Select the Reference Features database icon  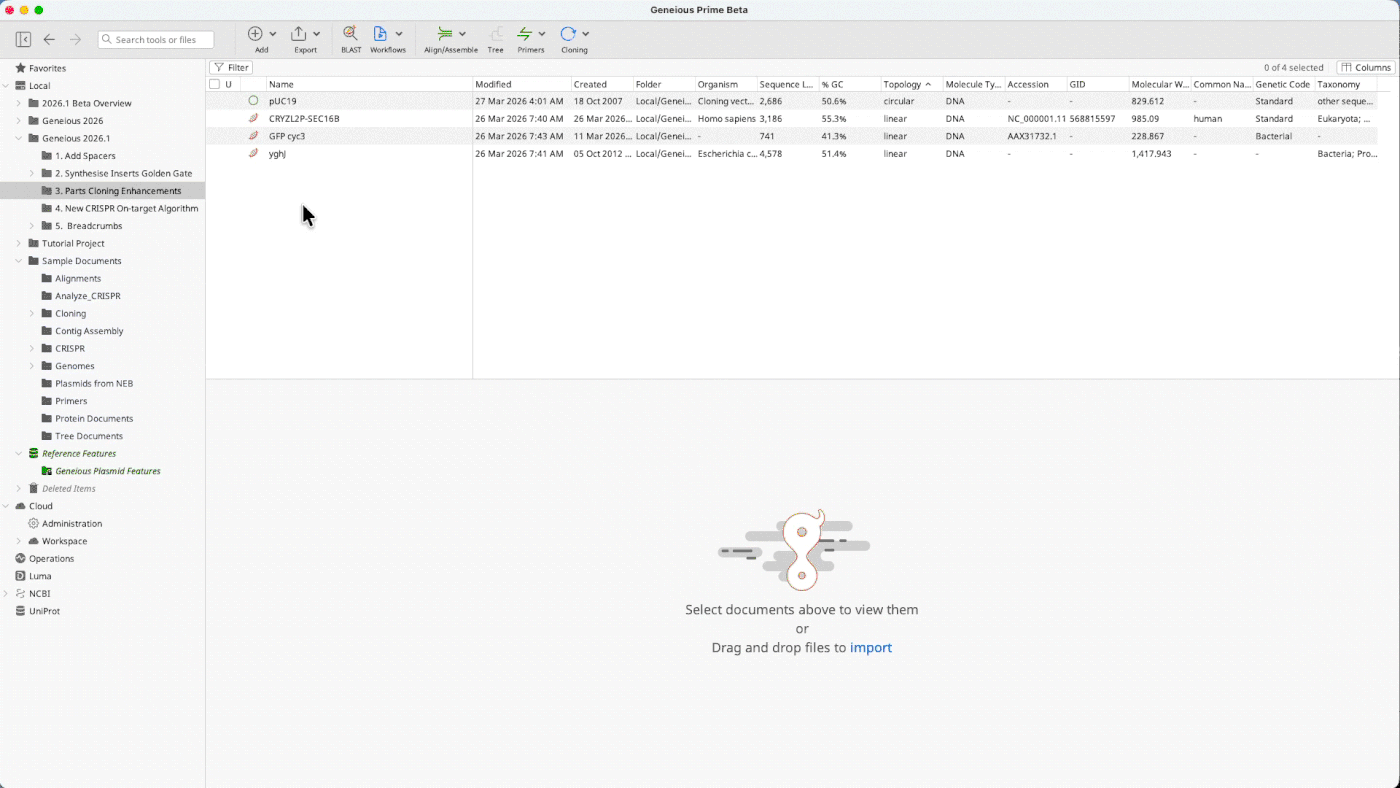(x=34, y=453)
